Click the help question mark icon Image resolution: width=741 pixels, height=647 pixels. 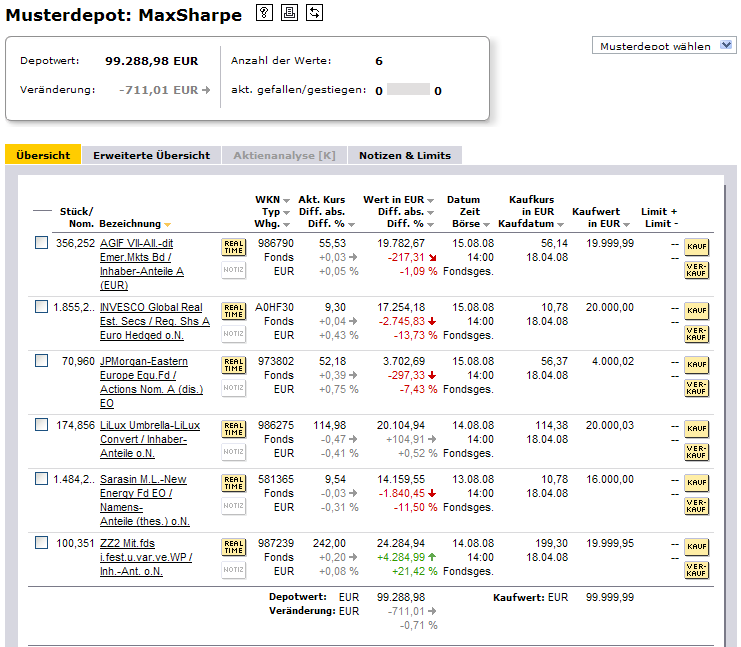[264, 13]
